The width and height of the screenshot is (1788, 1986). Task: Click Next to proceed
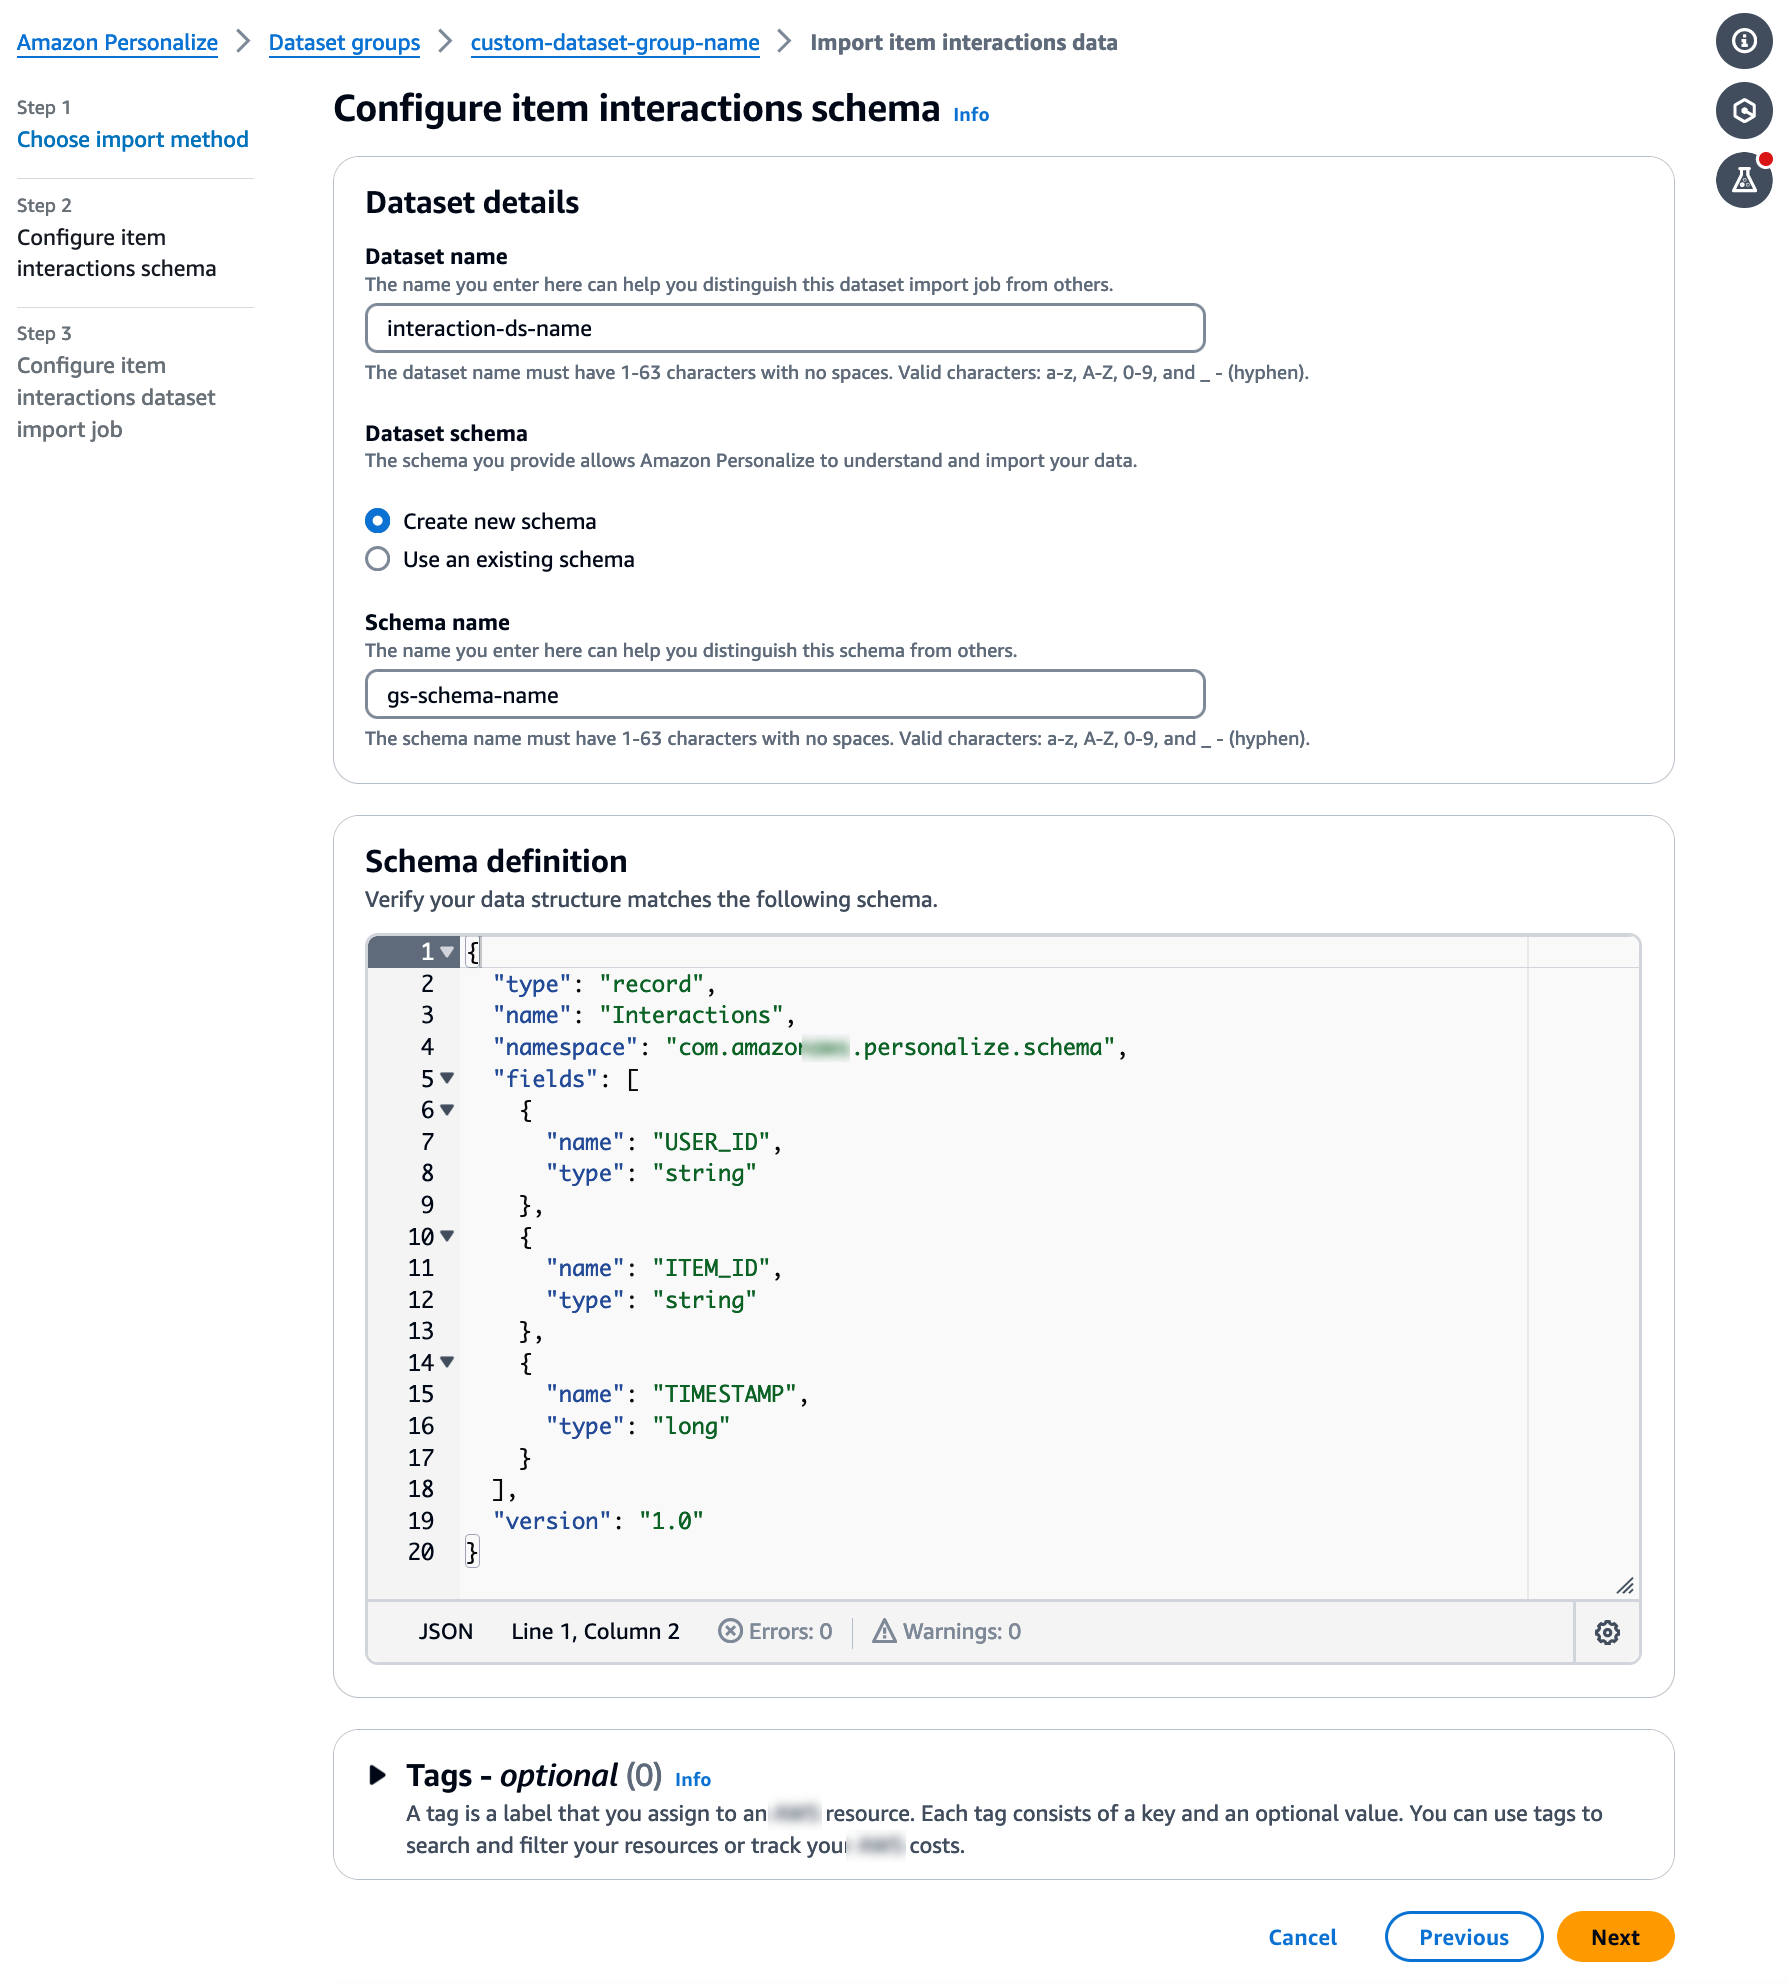[1615, 1937]
